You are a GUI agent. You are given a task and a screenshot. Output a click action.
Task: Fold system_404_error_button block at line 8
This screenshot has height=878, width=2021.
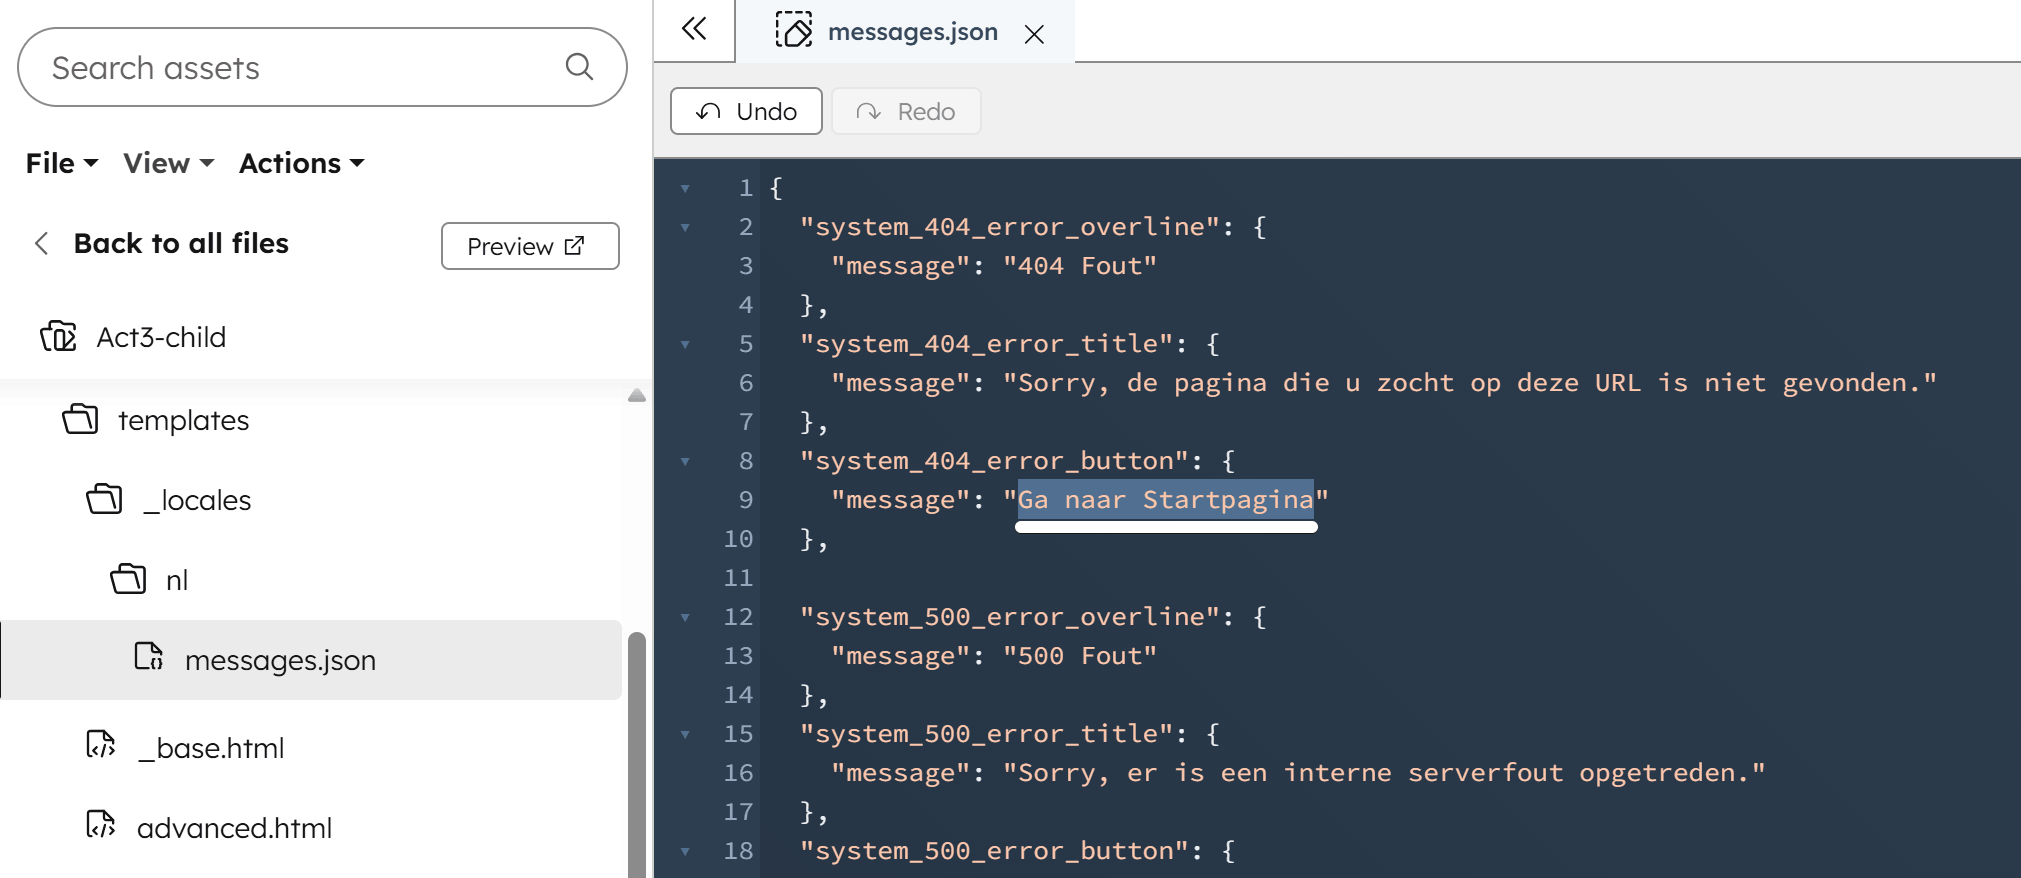pyautogui.click(x=685, y=461)
